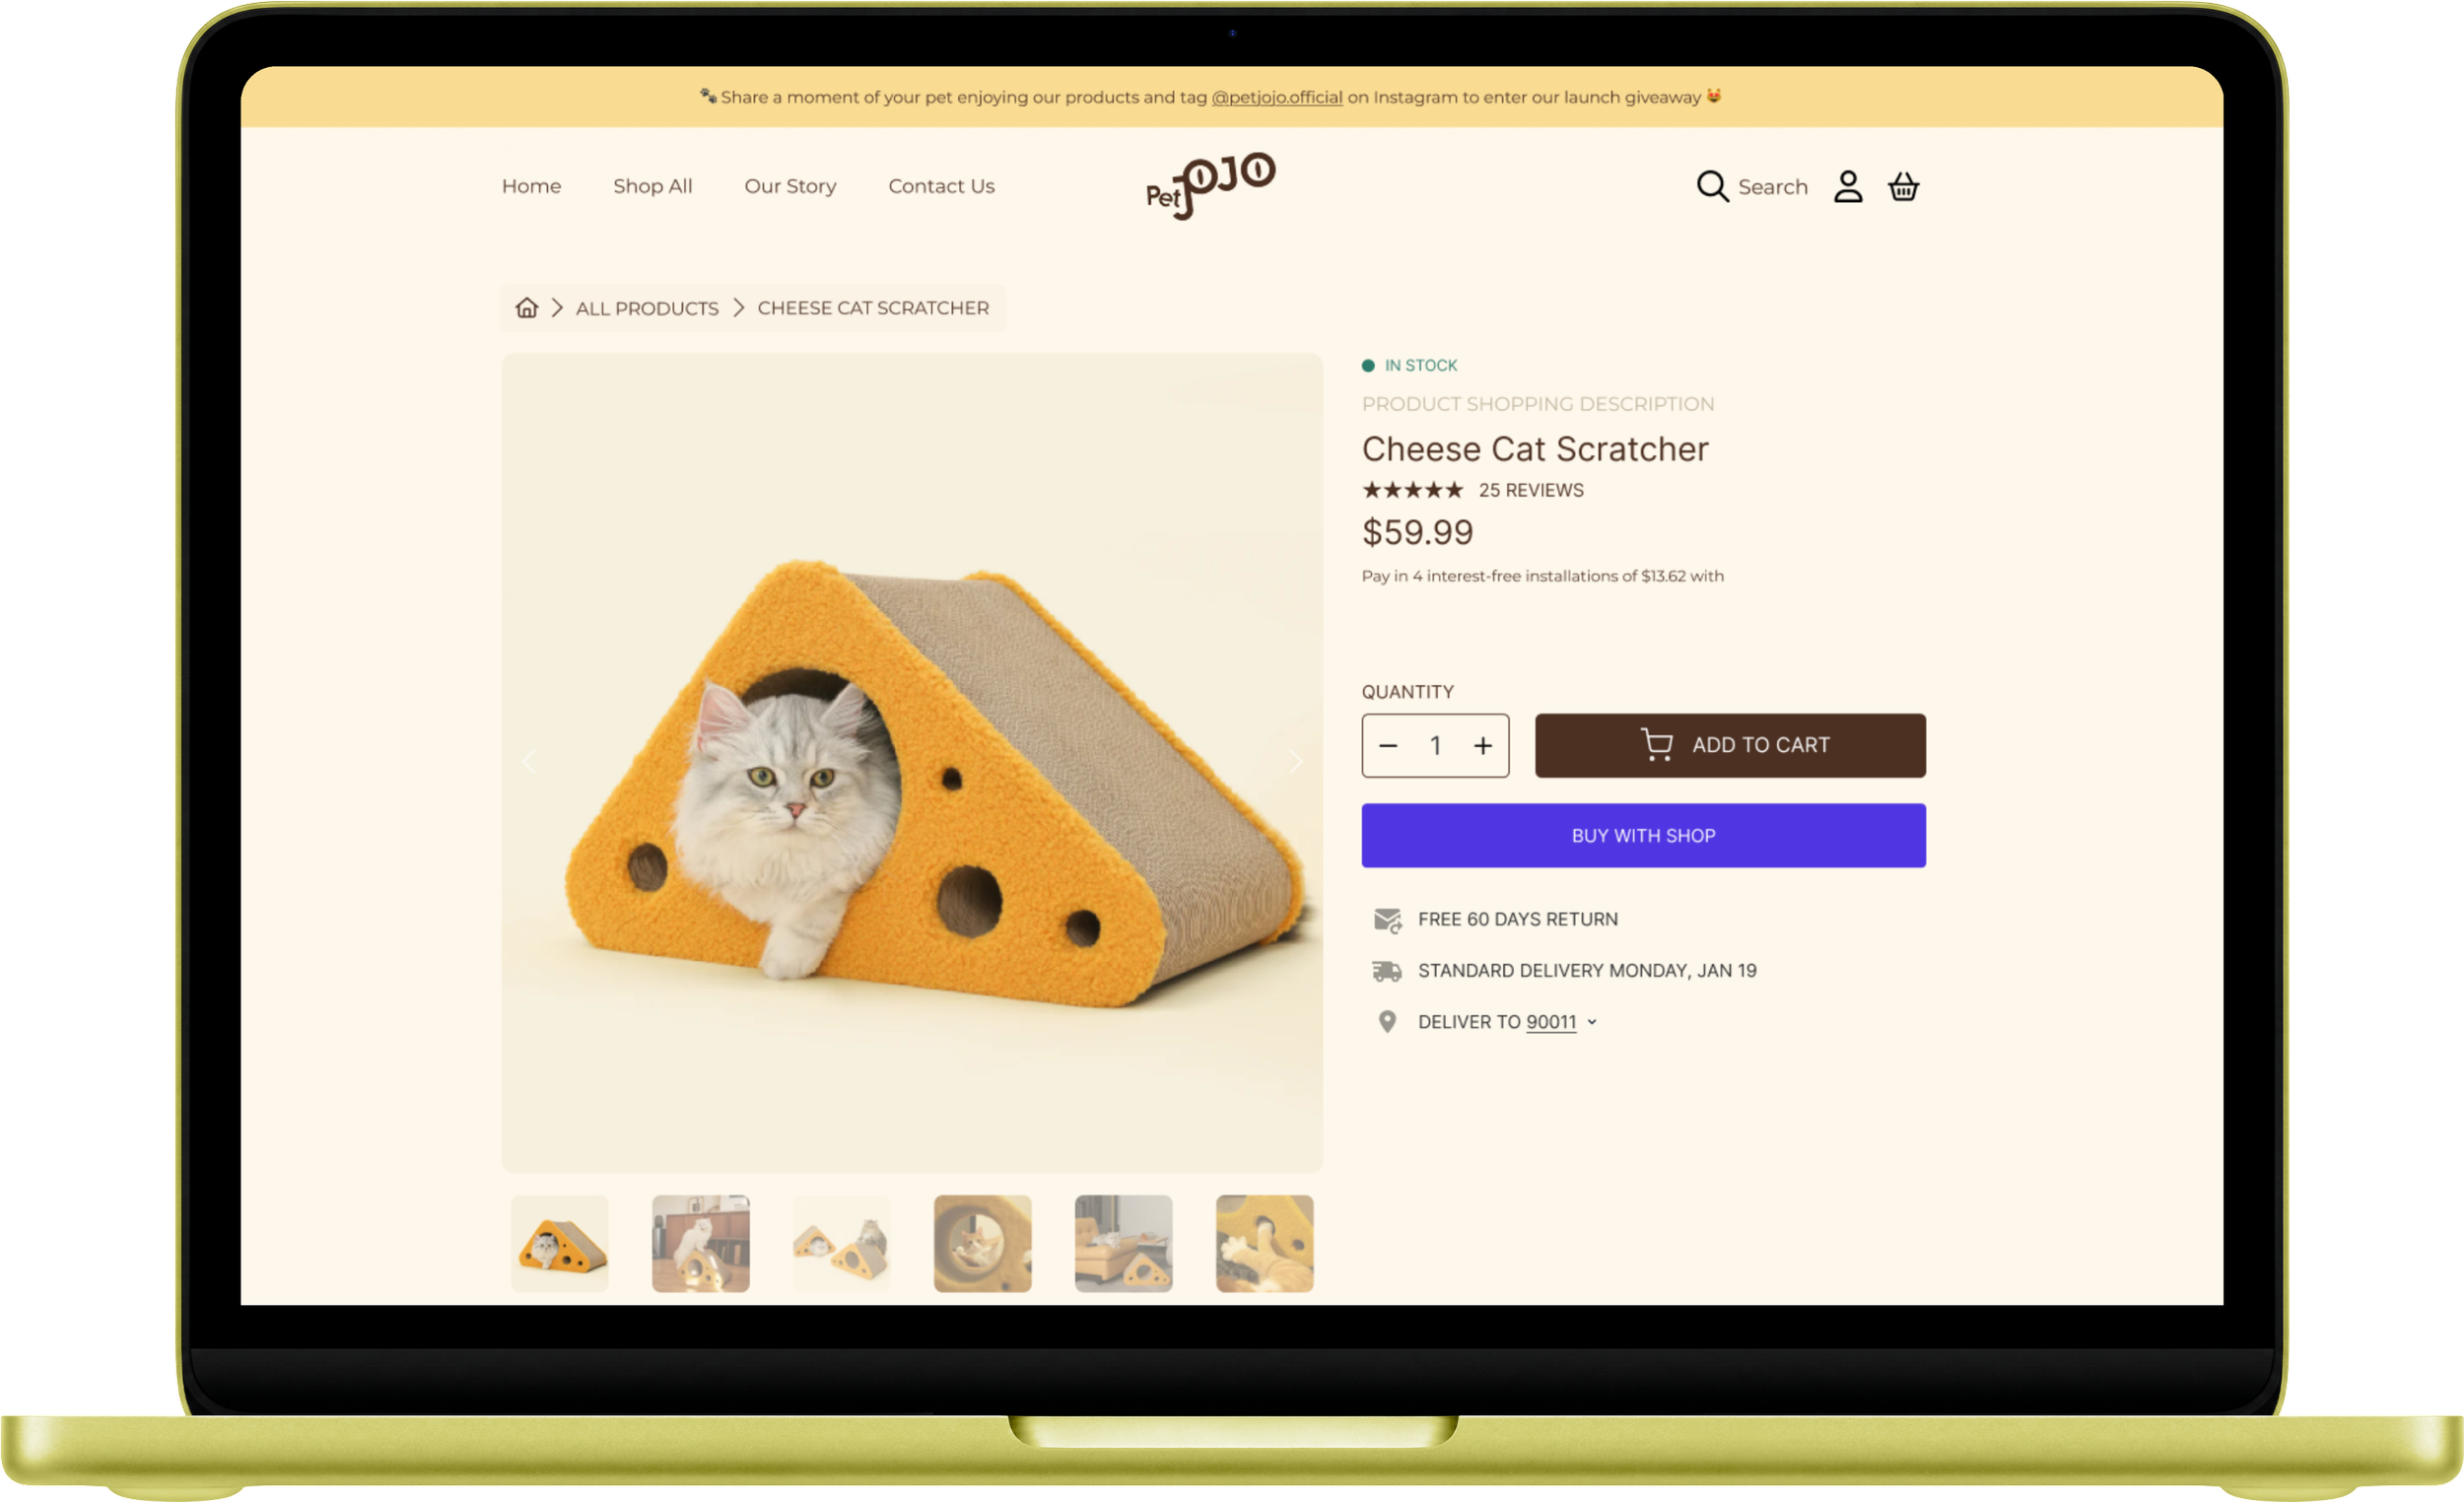Open Contact Us in navigation
Viewport: 2464px width, 1502px height.
(x=941, y=186)
